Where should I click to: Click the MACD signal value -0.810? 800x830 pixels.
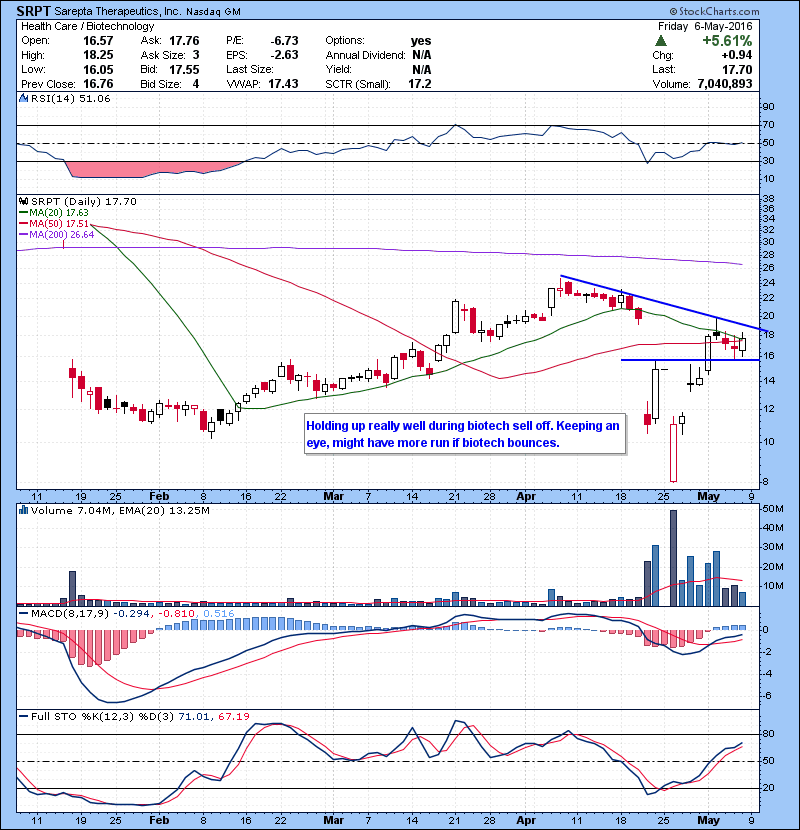tap(178, 614)
